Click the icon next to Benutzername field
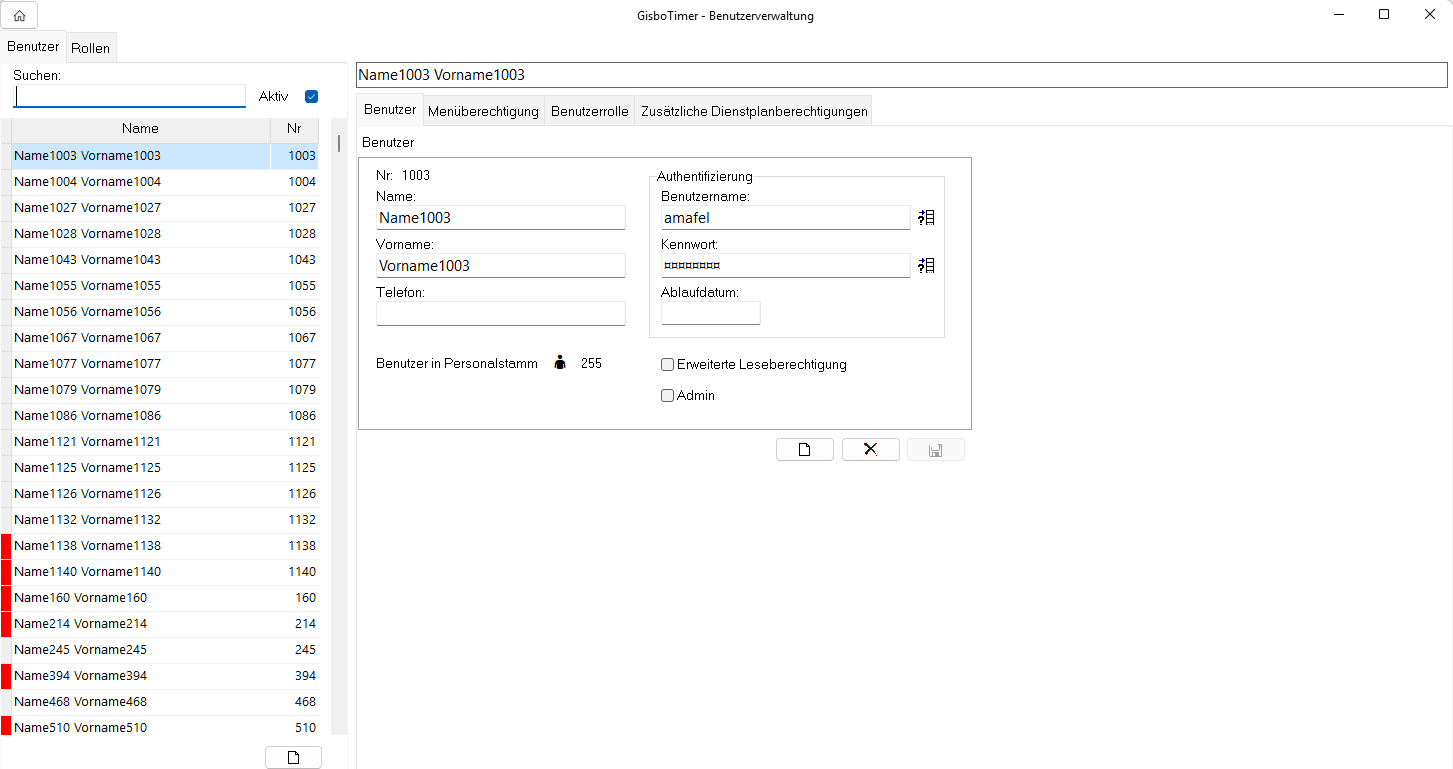1453x769 pixels. click(x=926, y=217)
